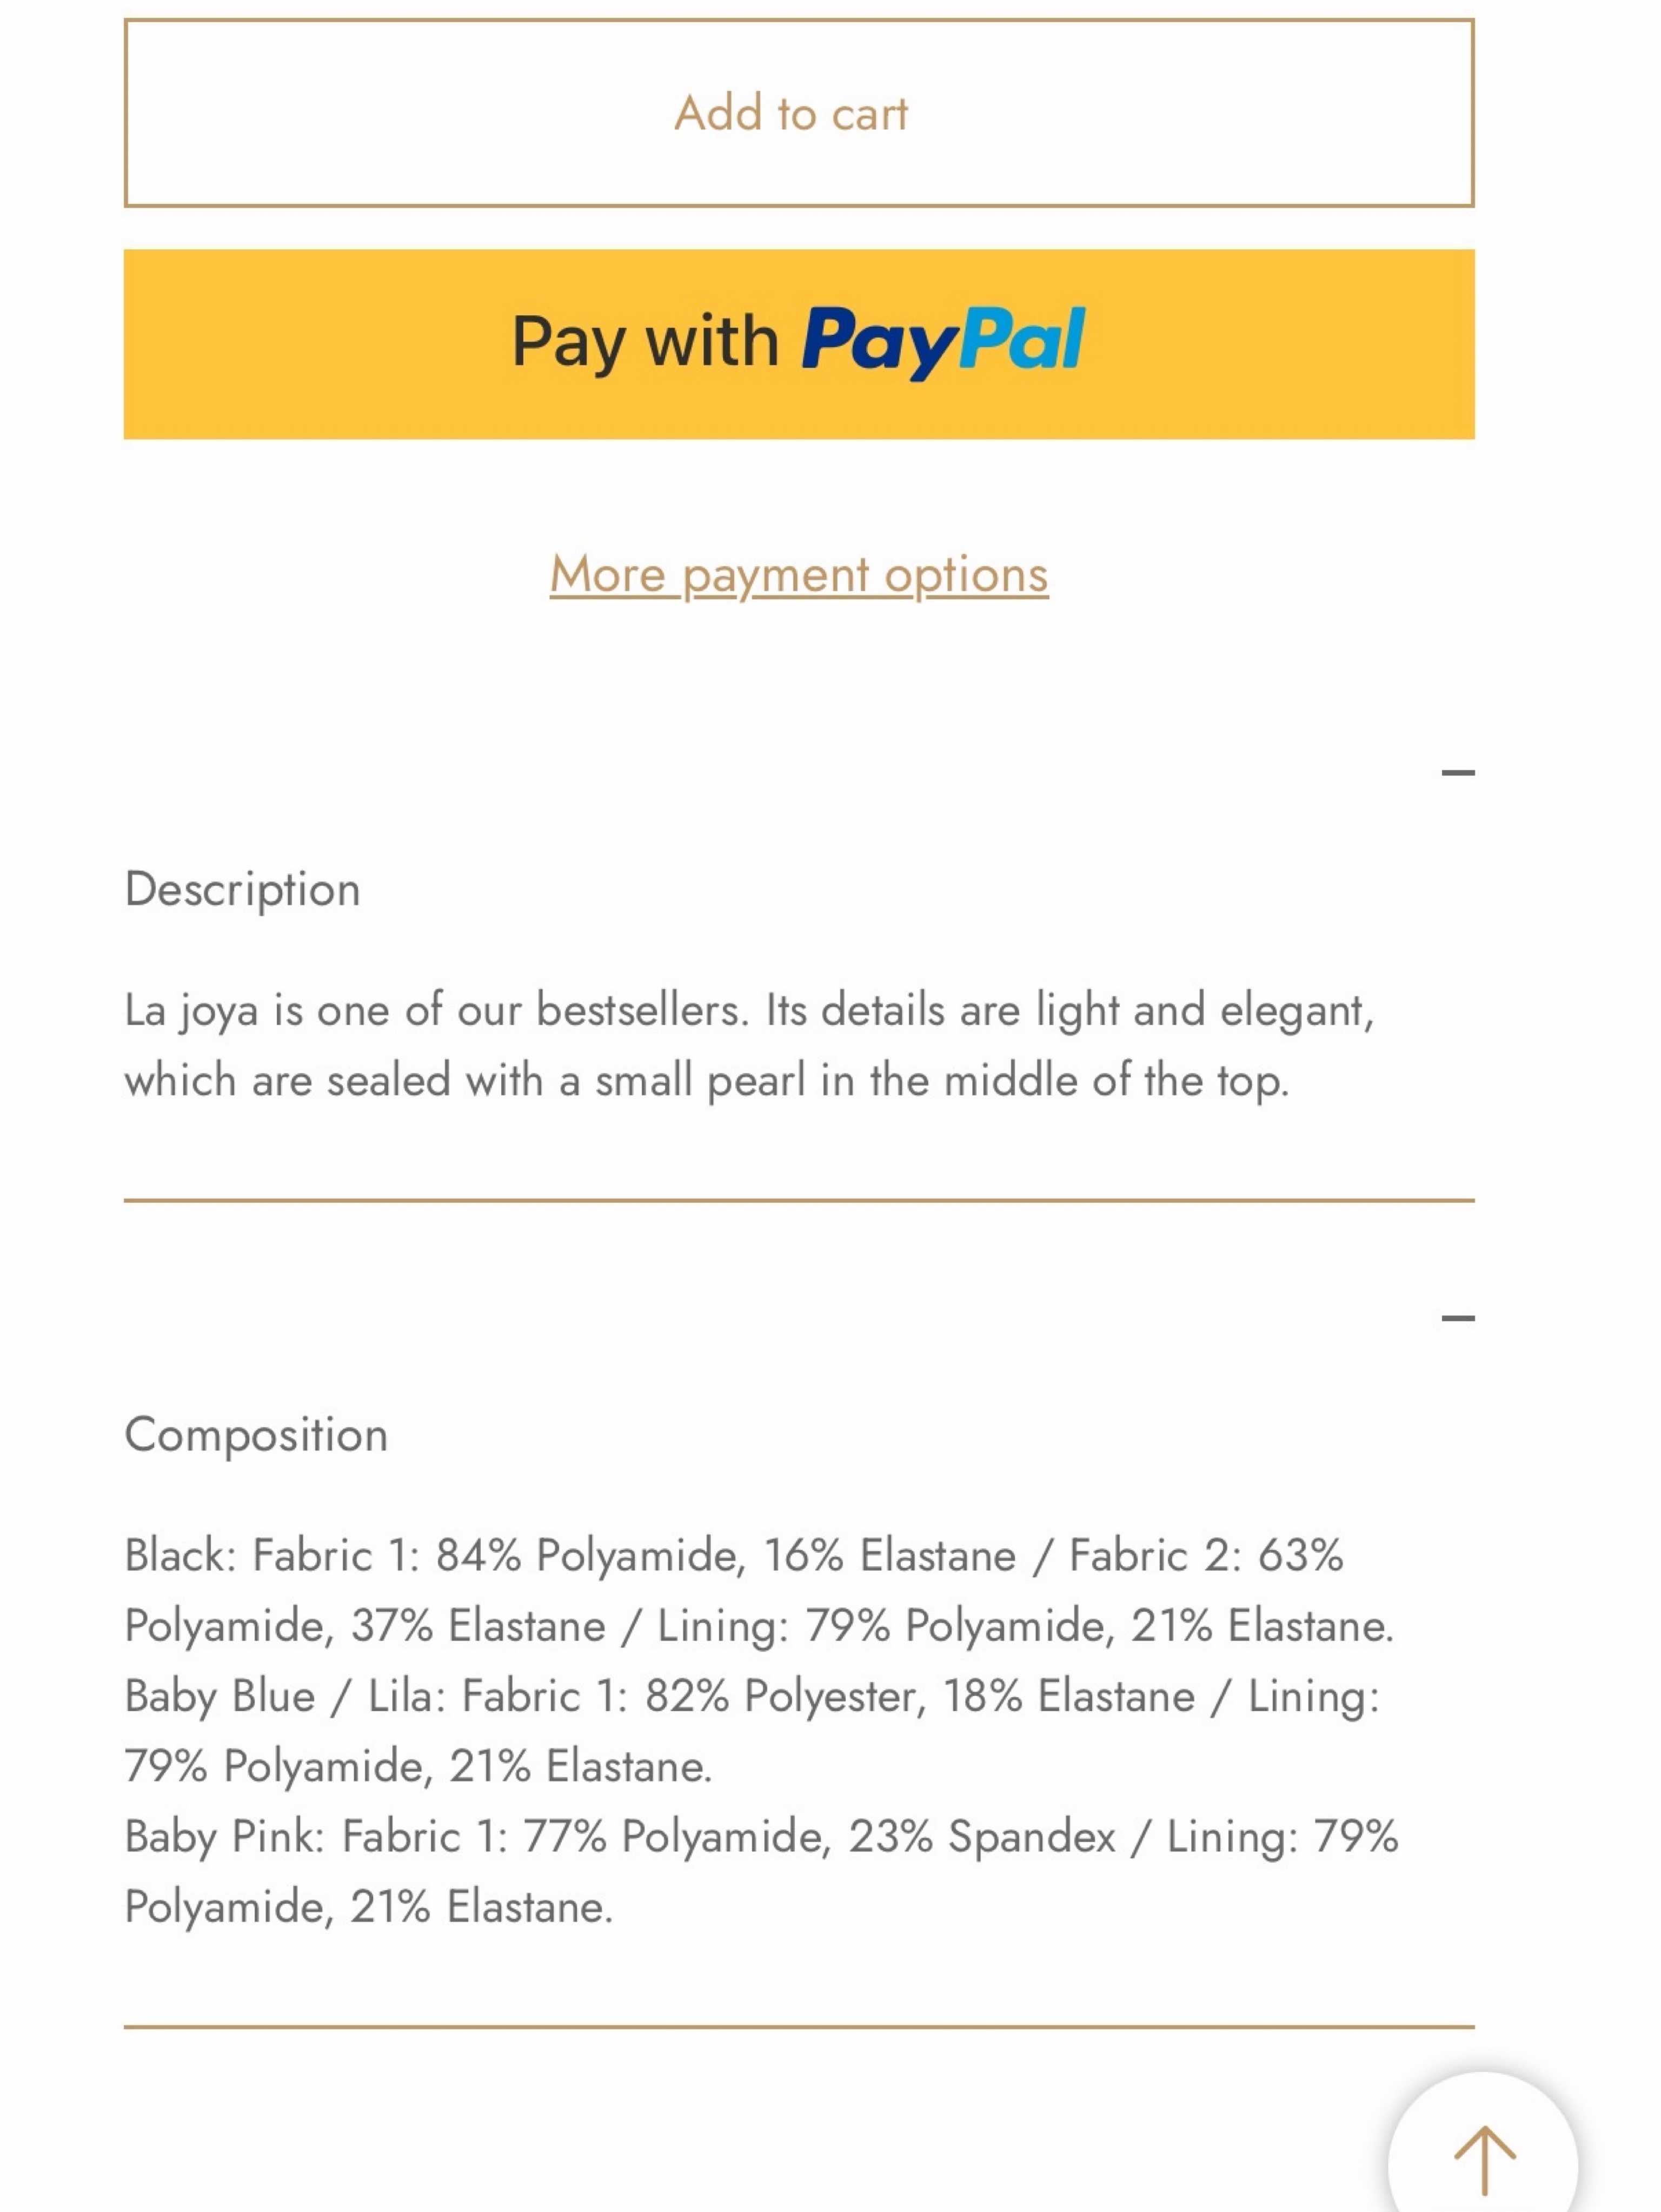The image size is (1661, 2212).
Task: Click the 'La joya is one' description text
Action: pyautogui.click(x=749, y=1010)
